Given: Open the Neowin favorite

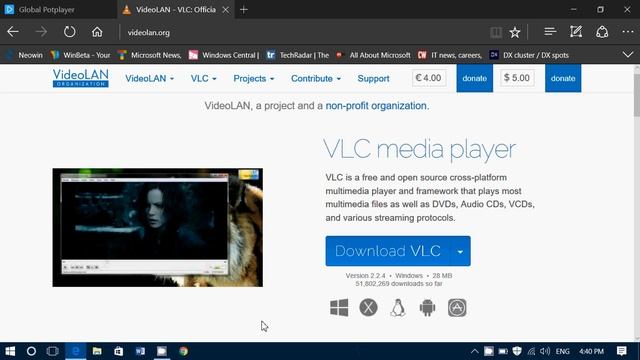Looking at the screenshot, I should 24,55.
